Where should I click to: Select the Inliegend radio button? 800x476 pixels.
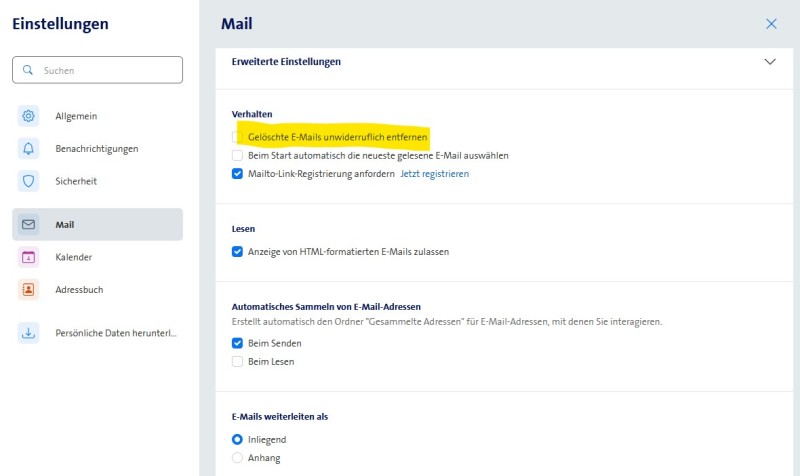[237, 439]
